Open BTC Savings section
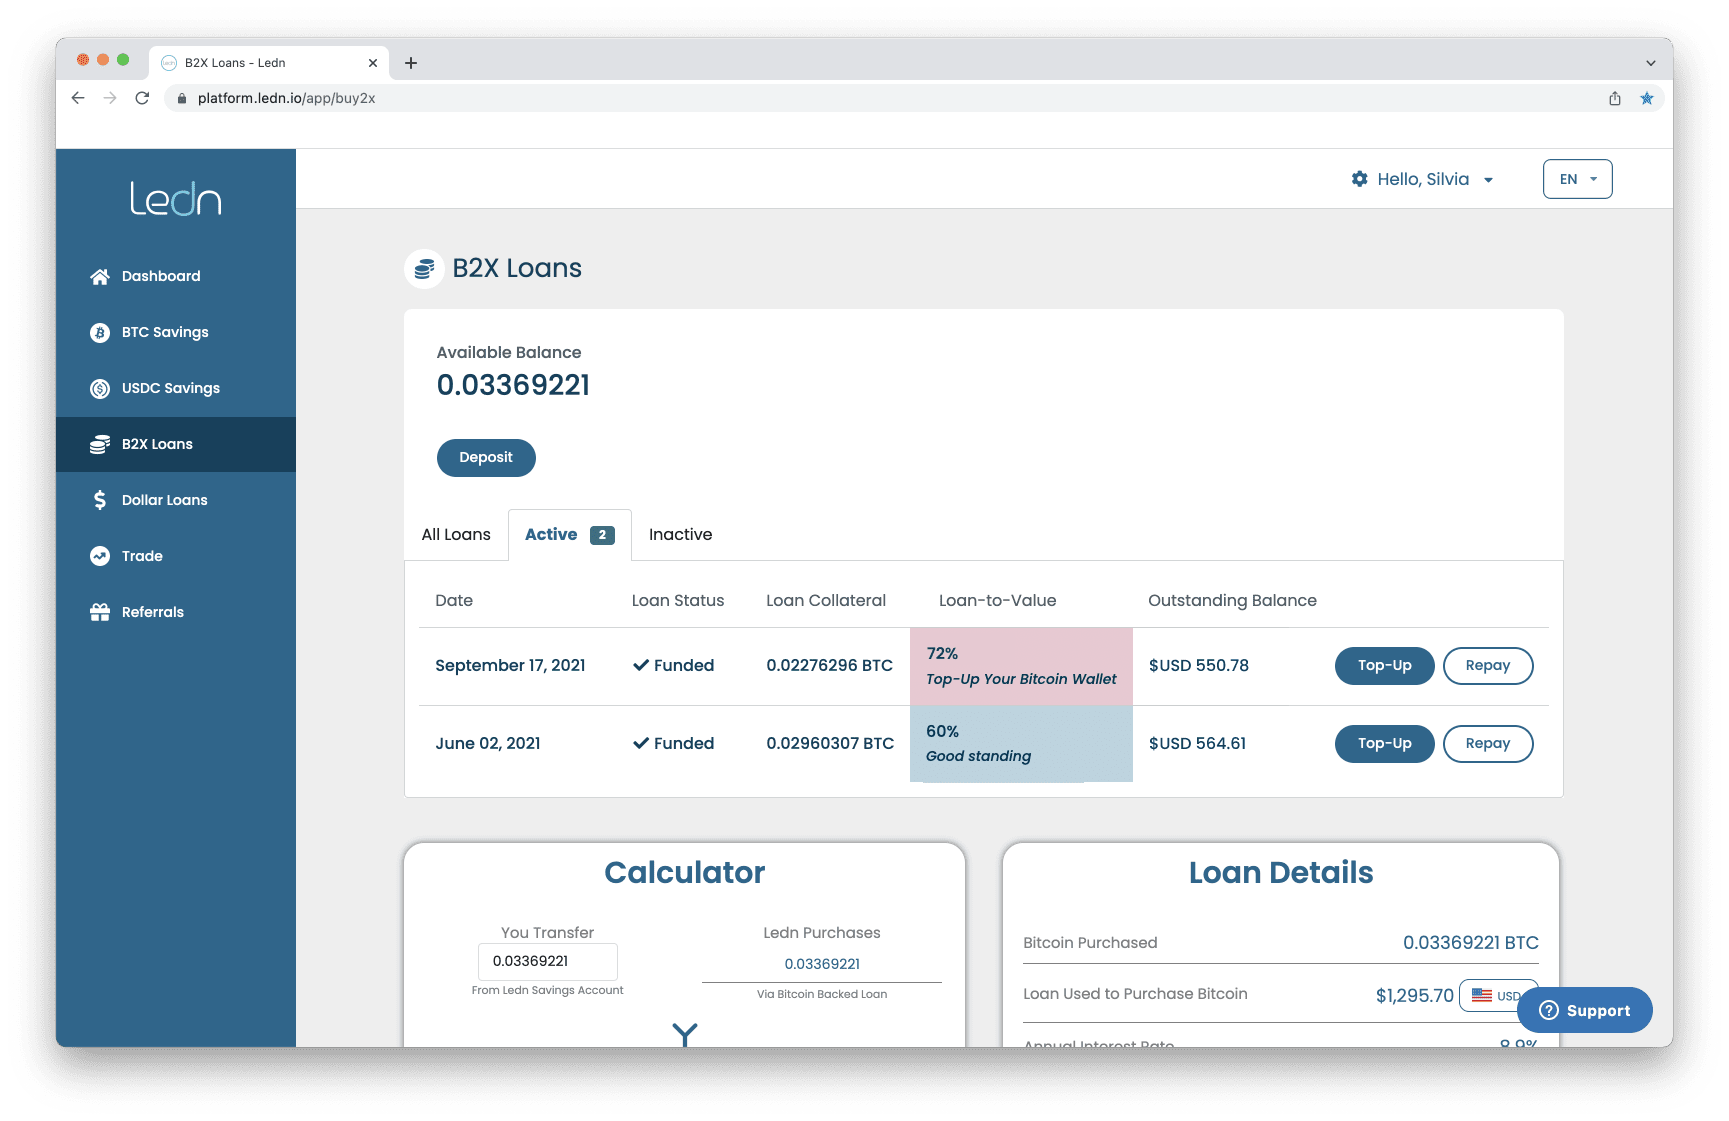Screen dimensions: 1729x1121 click(x=176, y=332)
